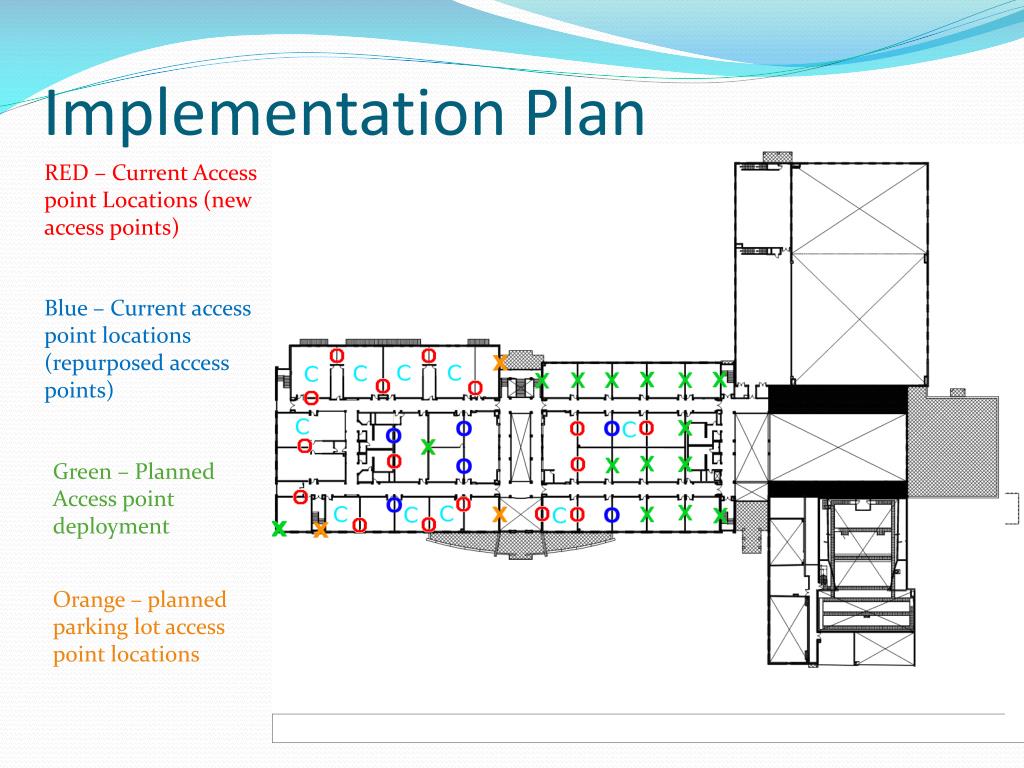Click the green X outside the building's lower-left corner
Viewport: 1024px width, 768px height.
(x=279, y=528)
